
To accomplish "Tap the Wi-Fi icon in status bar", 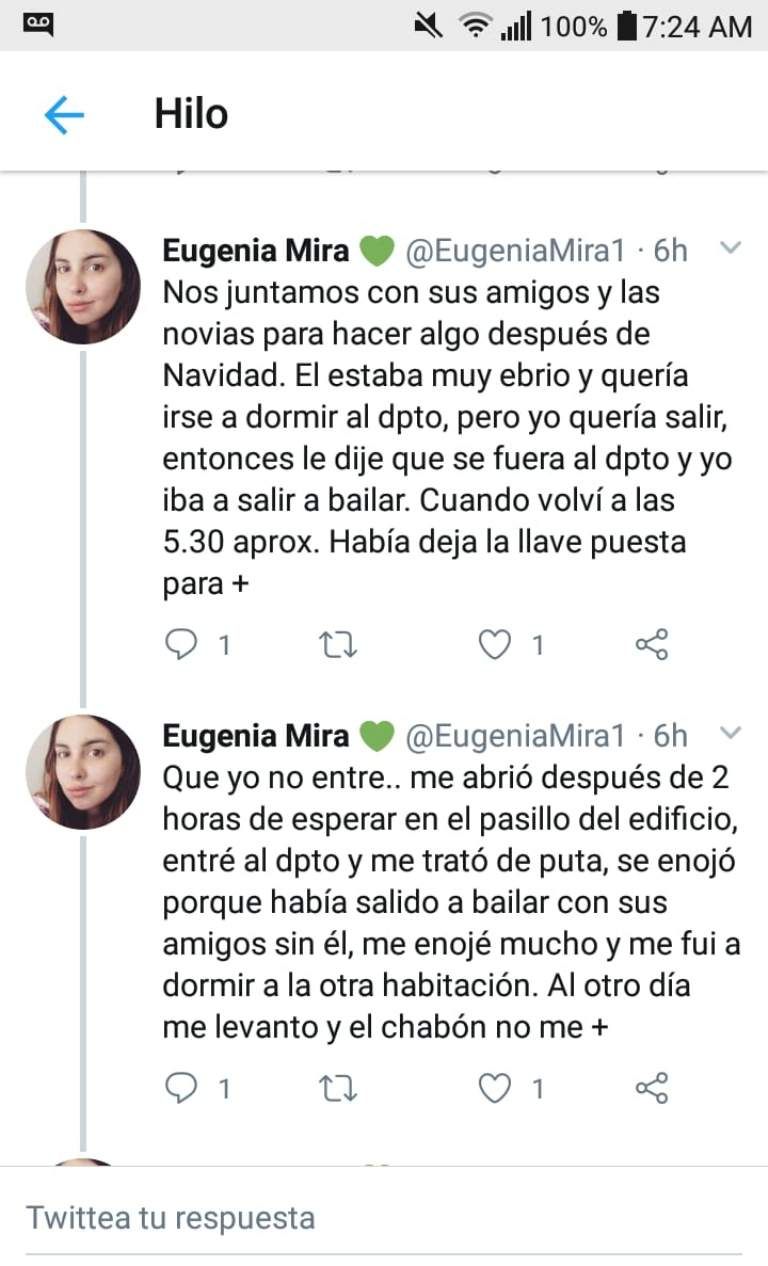I will (476, 26).
